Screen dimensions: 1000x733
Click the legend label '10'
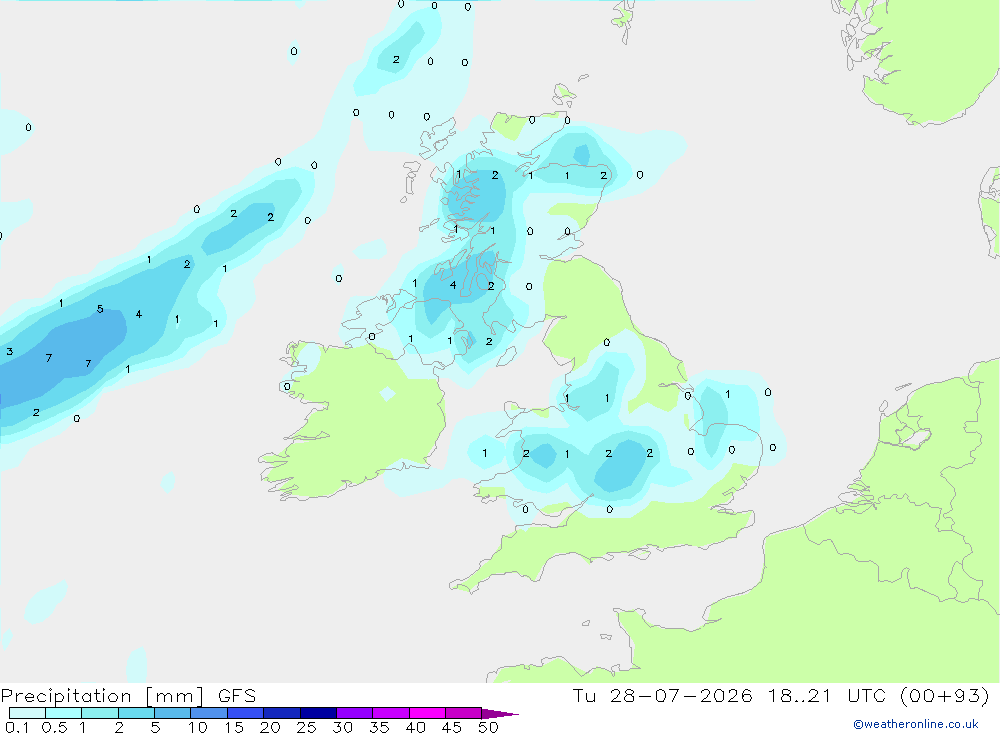pyautogui.click(x=198, y=727)
